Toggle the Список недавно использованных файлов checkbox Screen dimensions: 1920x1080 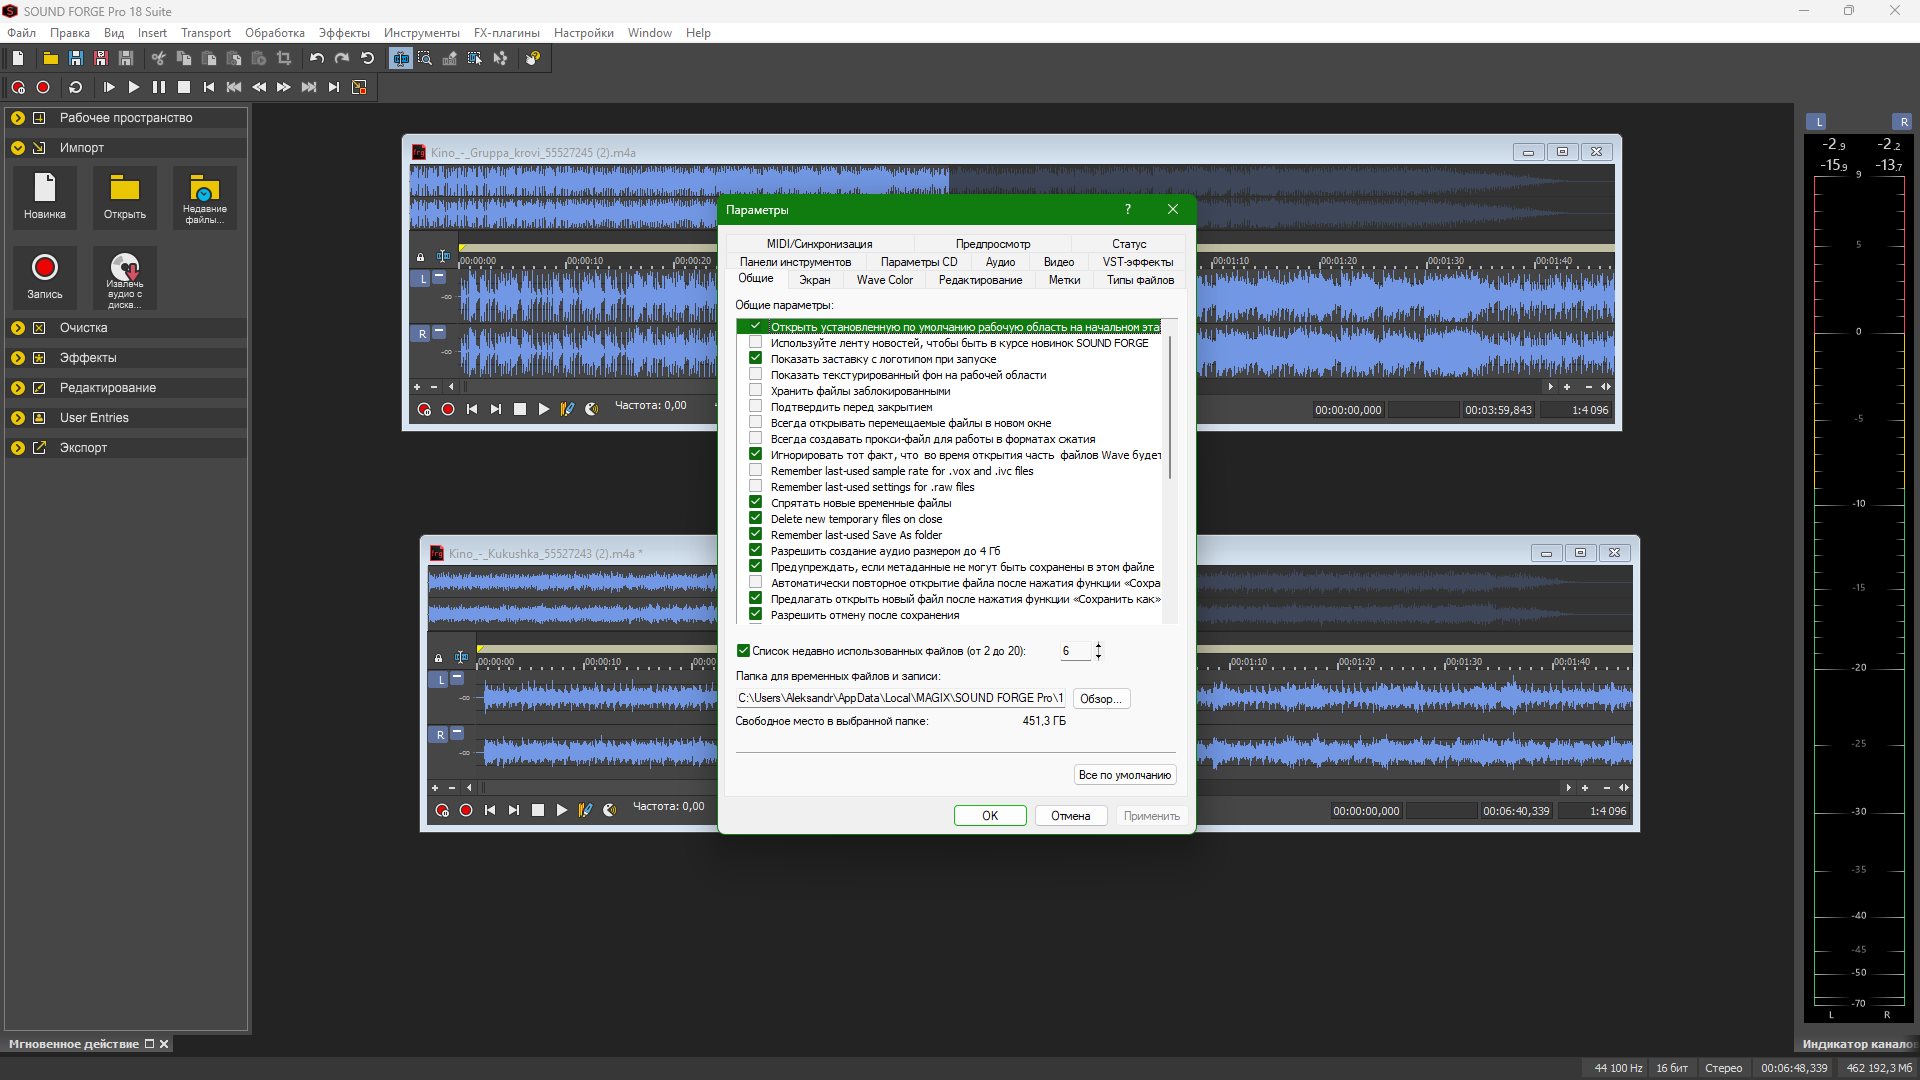(x=743, y=651)
